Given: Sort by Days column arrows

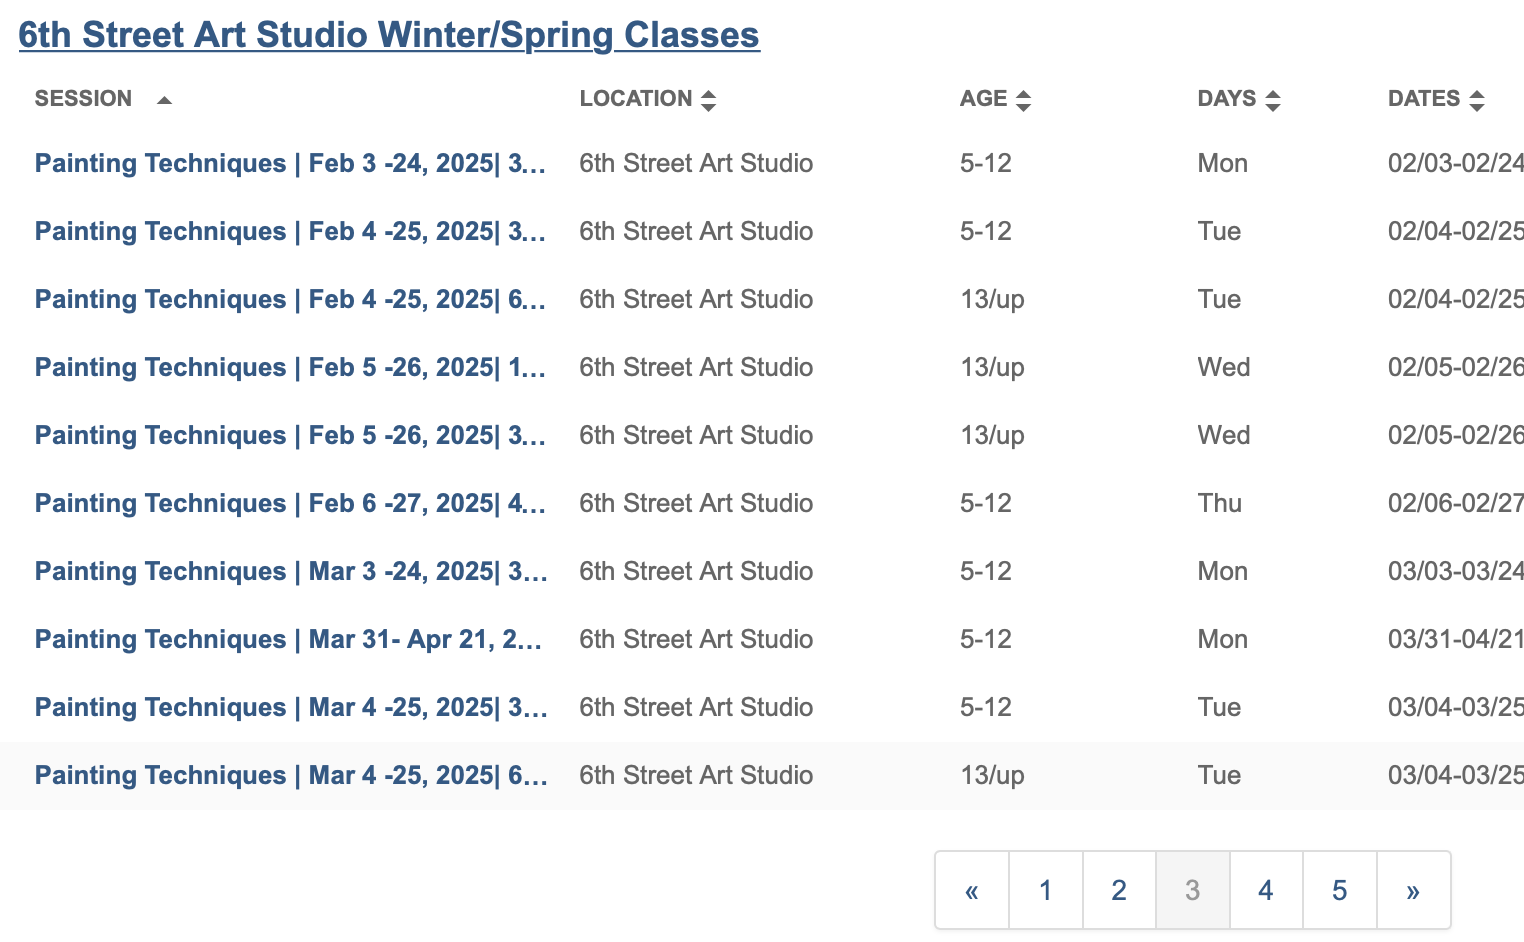Looking at the screenshot, I should [1272, 100].
